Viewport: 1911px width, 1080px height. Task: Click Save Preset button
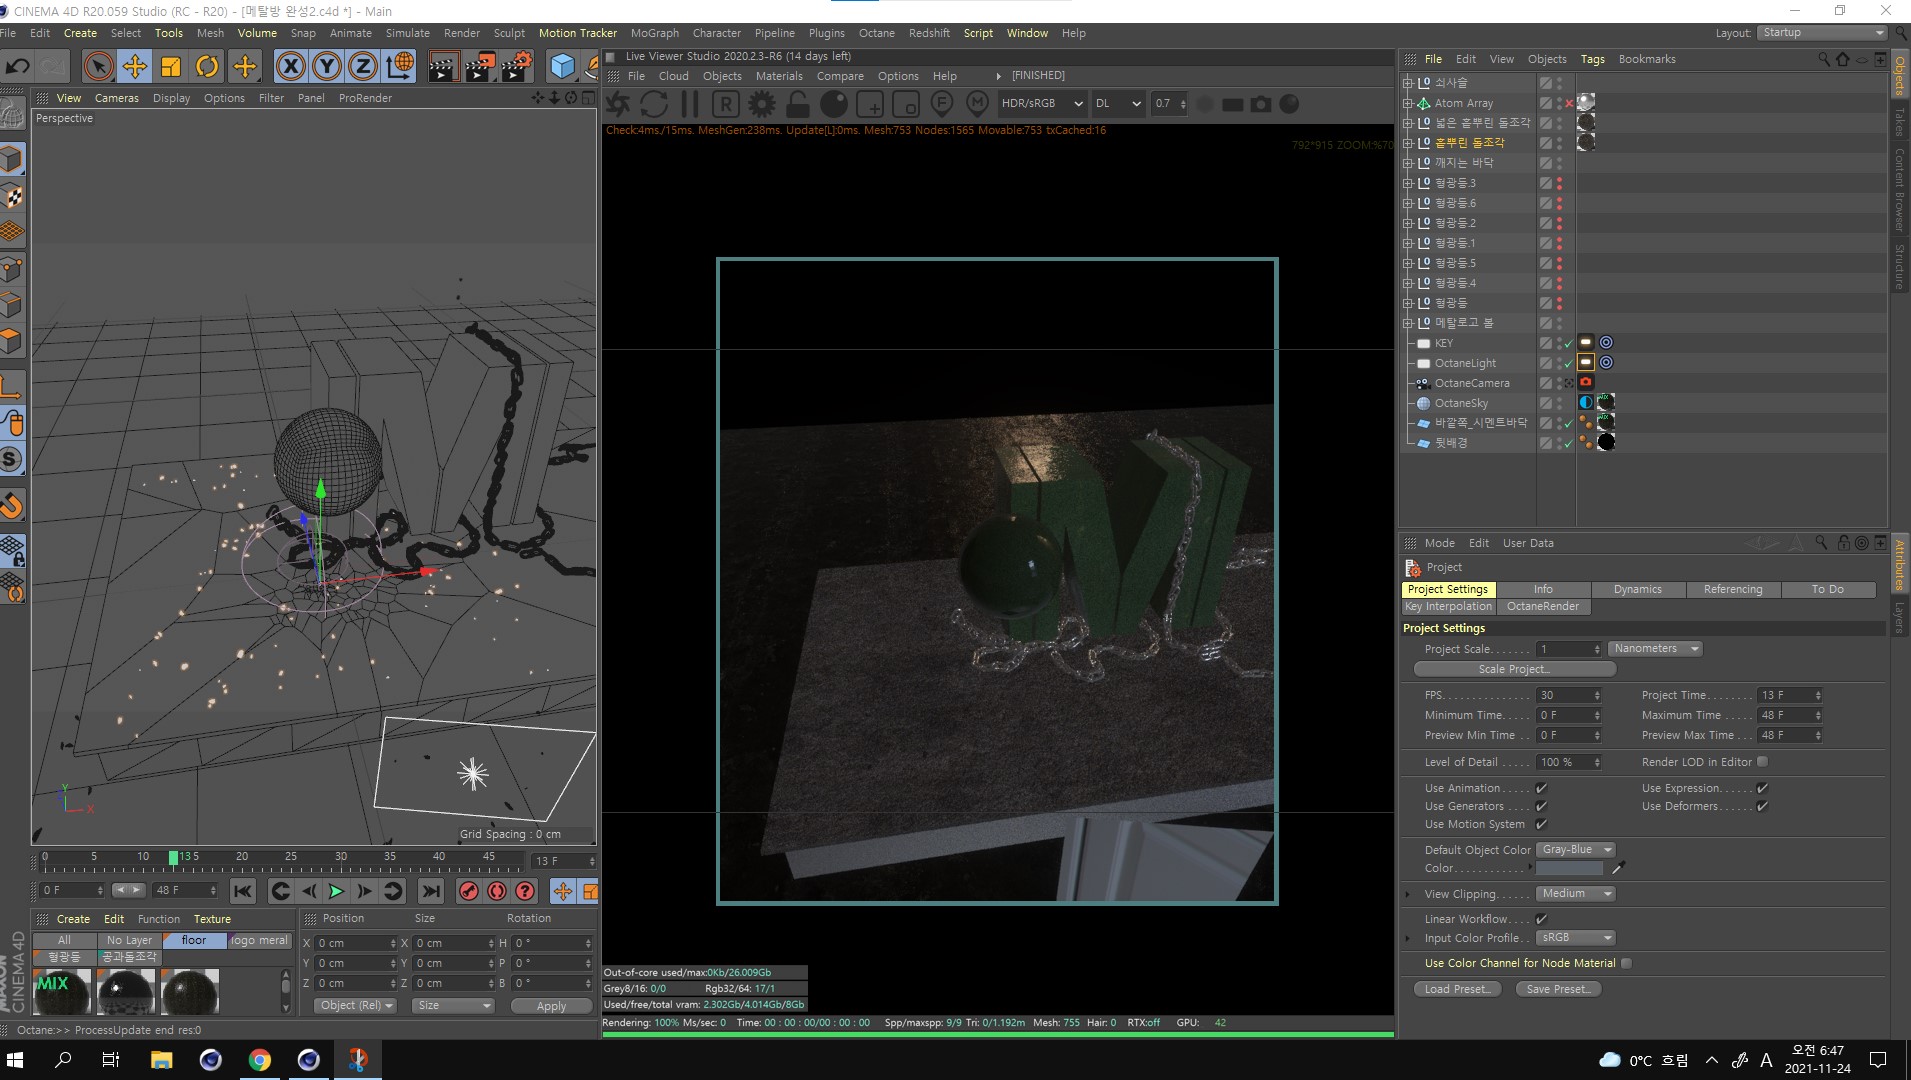click(x=1558, y=989)
